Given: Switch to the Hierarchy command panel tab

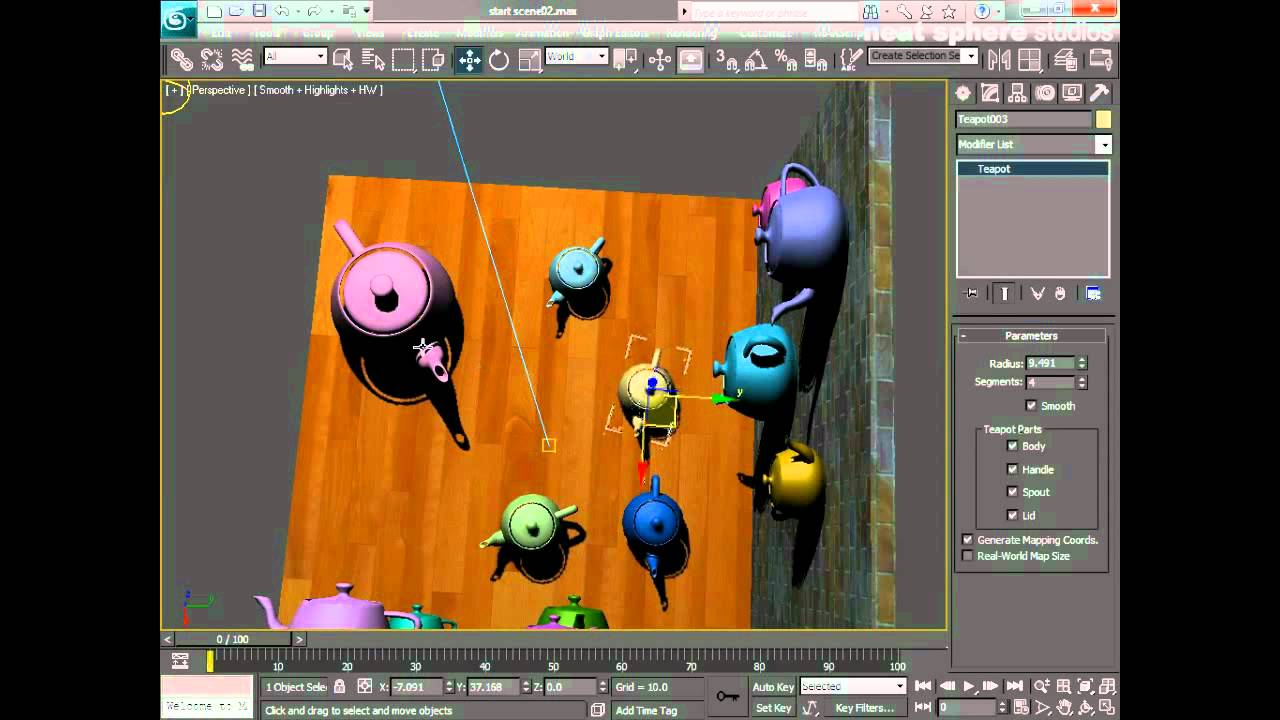Looking at the screenshot, I should pyautogui.click(x=1017, y=93).
